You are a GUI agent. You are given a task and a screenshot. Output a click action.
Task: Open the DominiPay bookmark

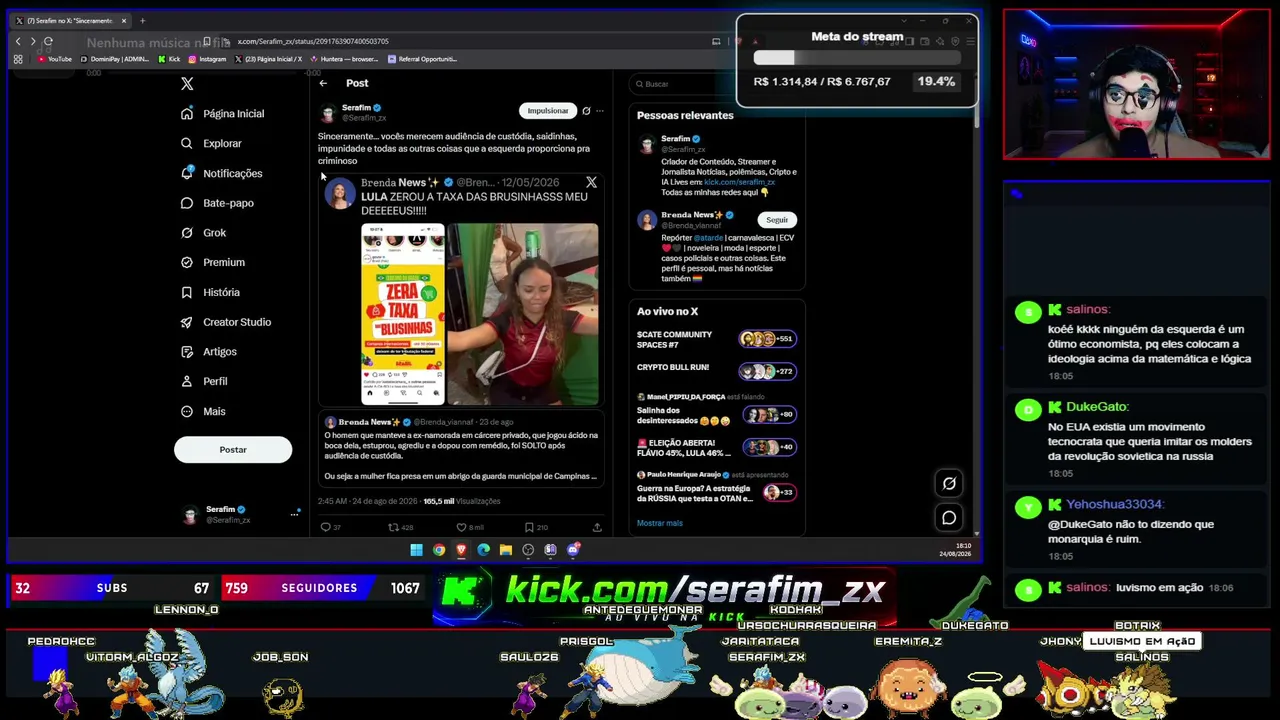click(114, 59)
